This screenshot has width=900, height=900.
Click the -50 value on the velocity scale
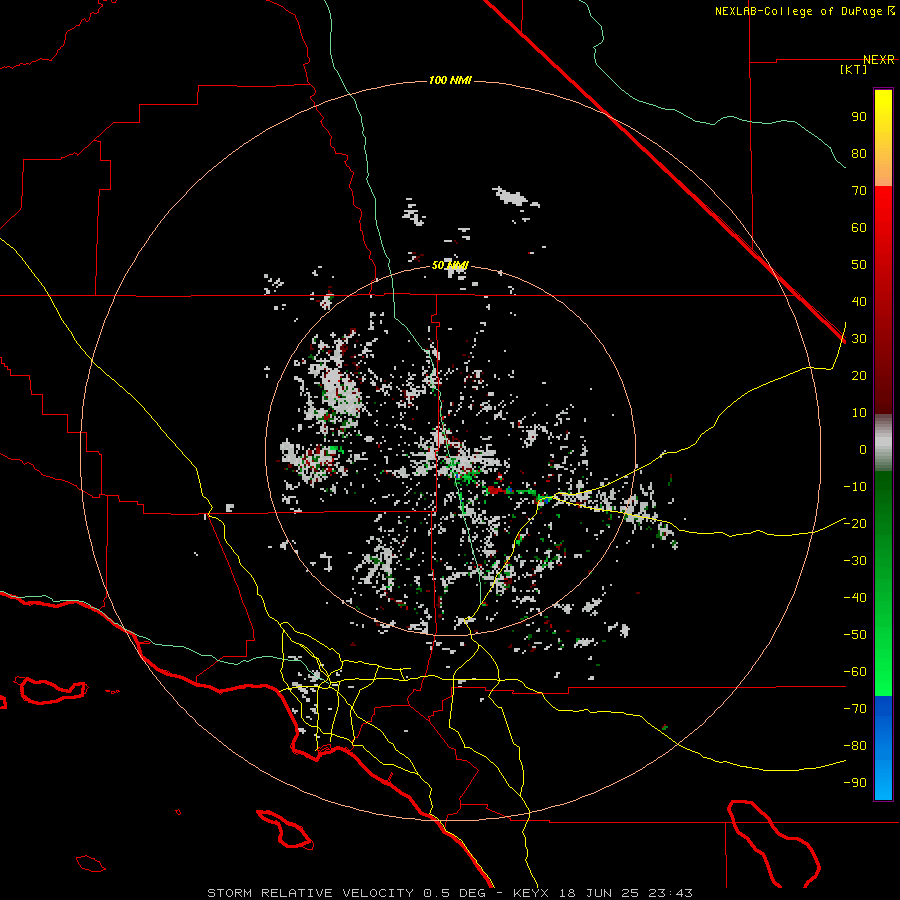tap(855, 635)
